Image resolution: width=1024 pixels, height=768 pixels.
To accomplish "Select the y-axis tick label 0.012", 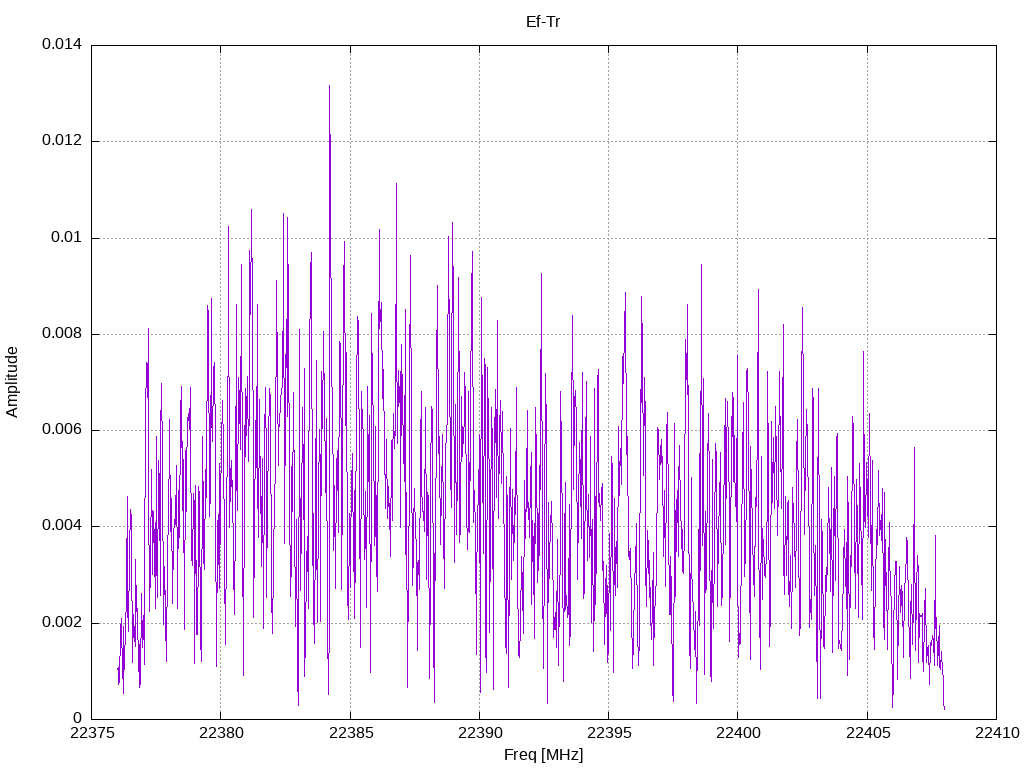I will pyautogui.click(x=62, y=140).
